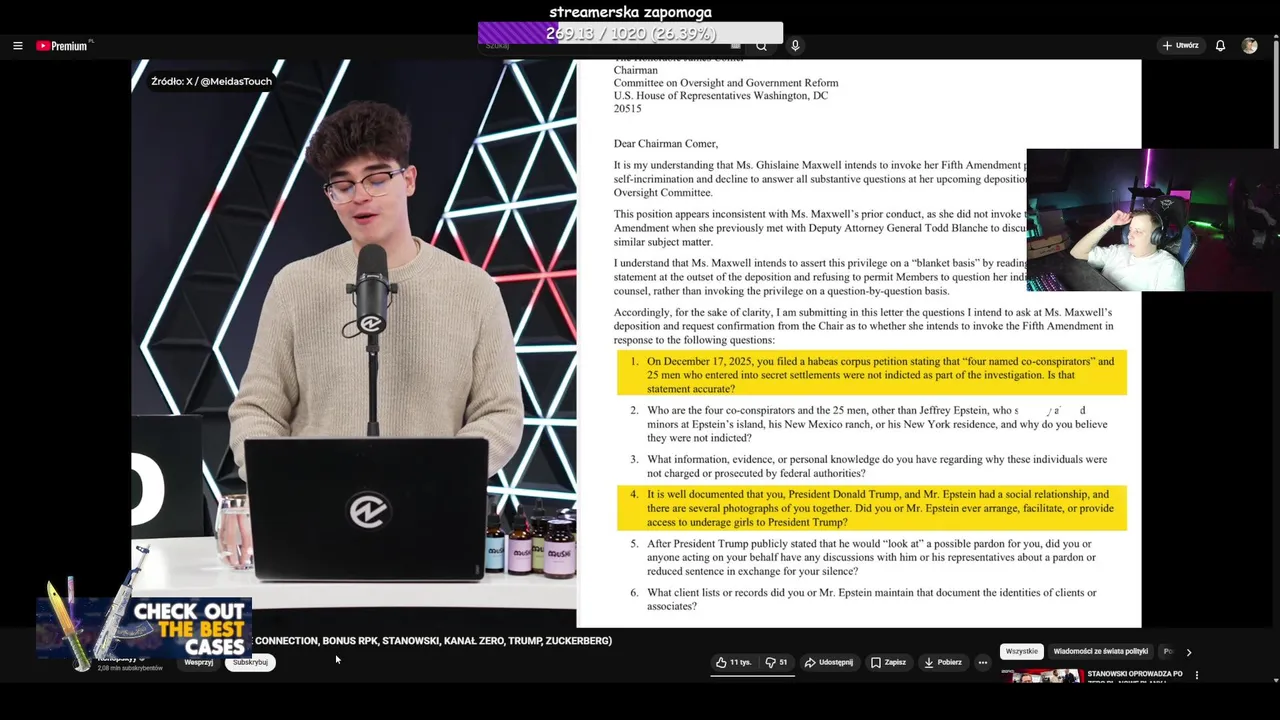Like the video with the thumbs-up button
The width and height of the screenshot is (1280, 720).
[733, 662]
